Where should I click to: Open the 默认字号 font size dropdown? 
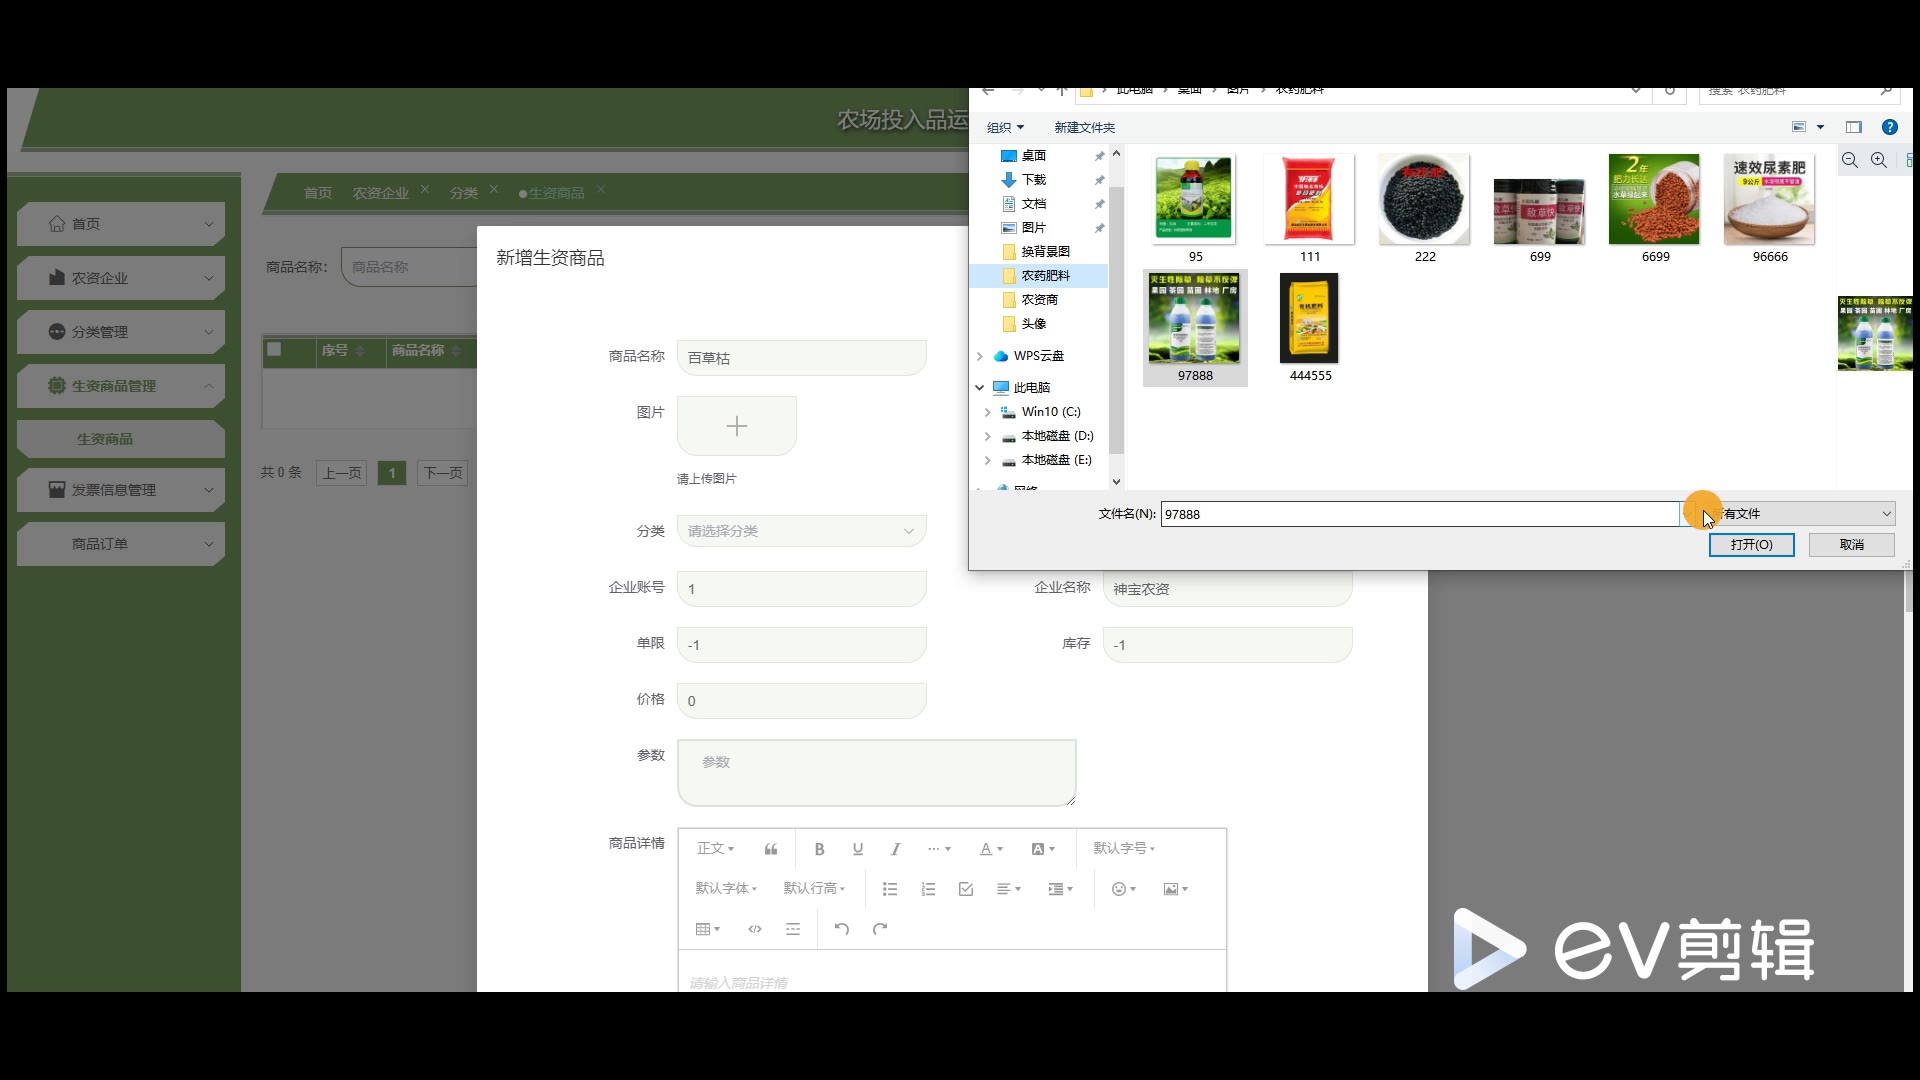1124,848
